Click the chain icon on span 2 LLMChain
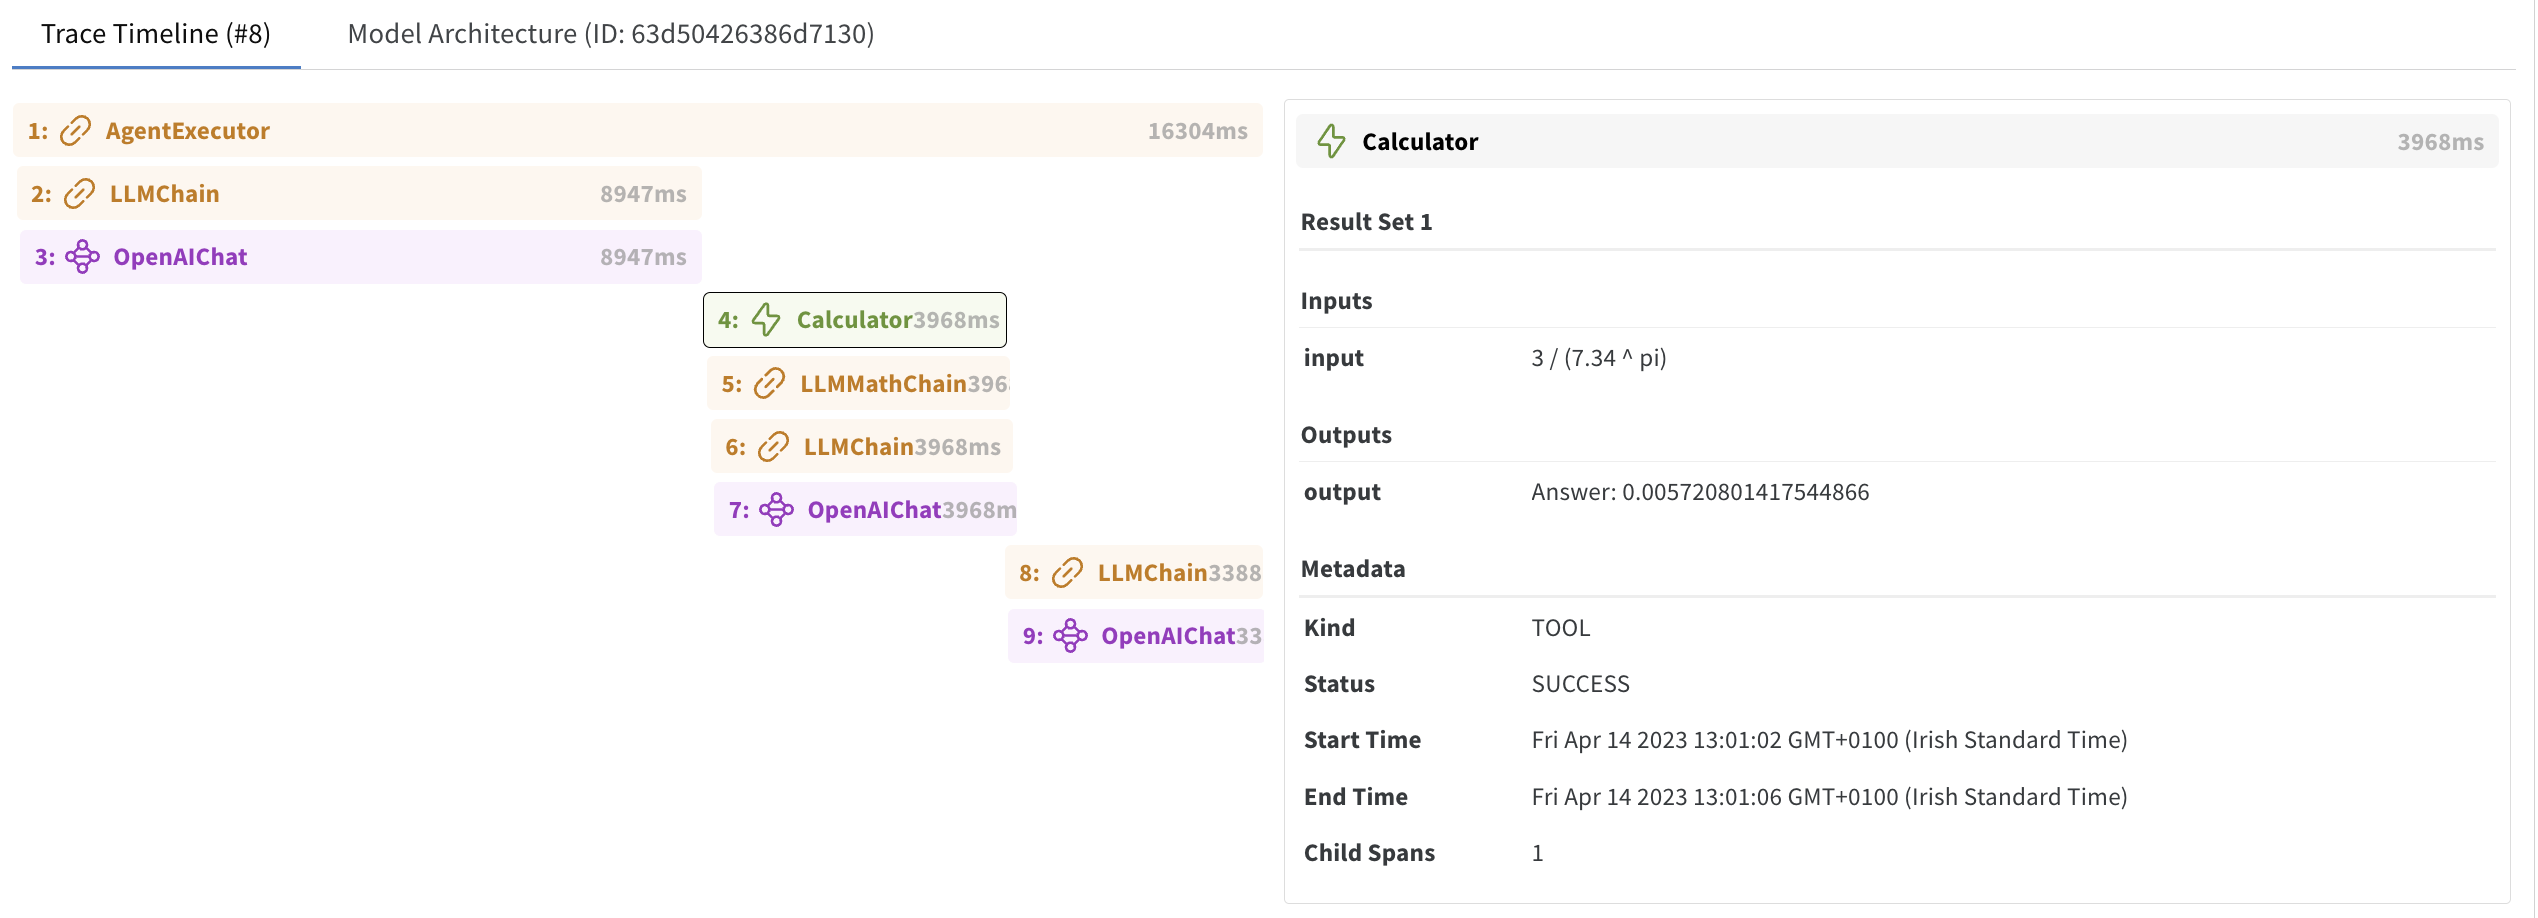This screenshot has width=2538, height=918. click(x=79, y=194)
